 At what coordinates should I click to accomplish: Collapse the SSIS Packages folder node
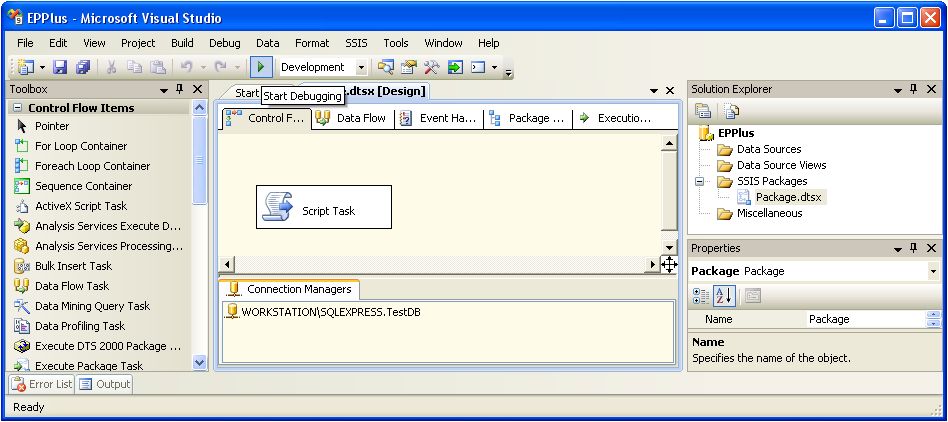[700, 181]
